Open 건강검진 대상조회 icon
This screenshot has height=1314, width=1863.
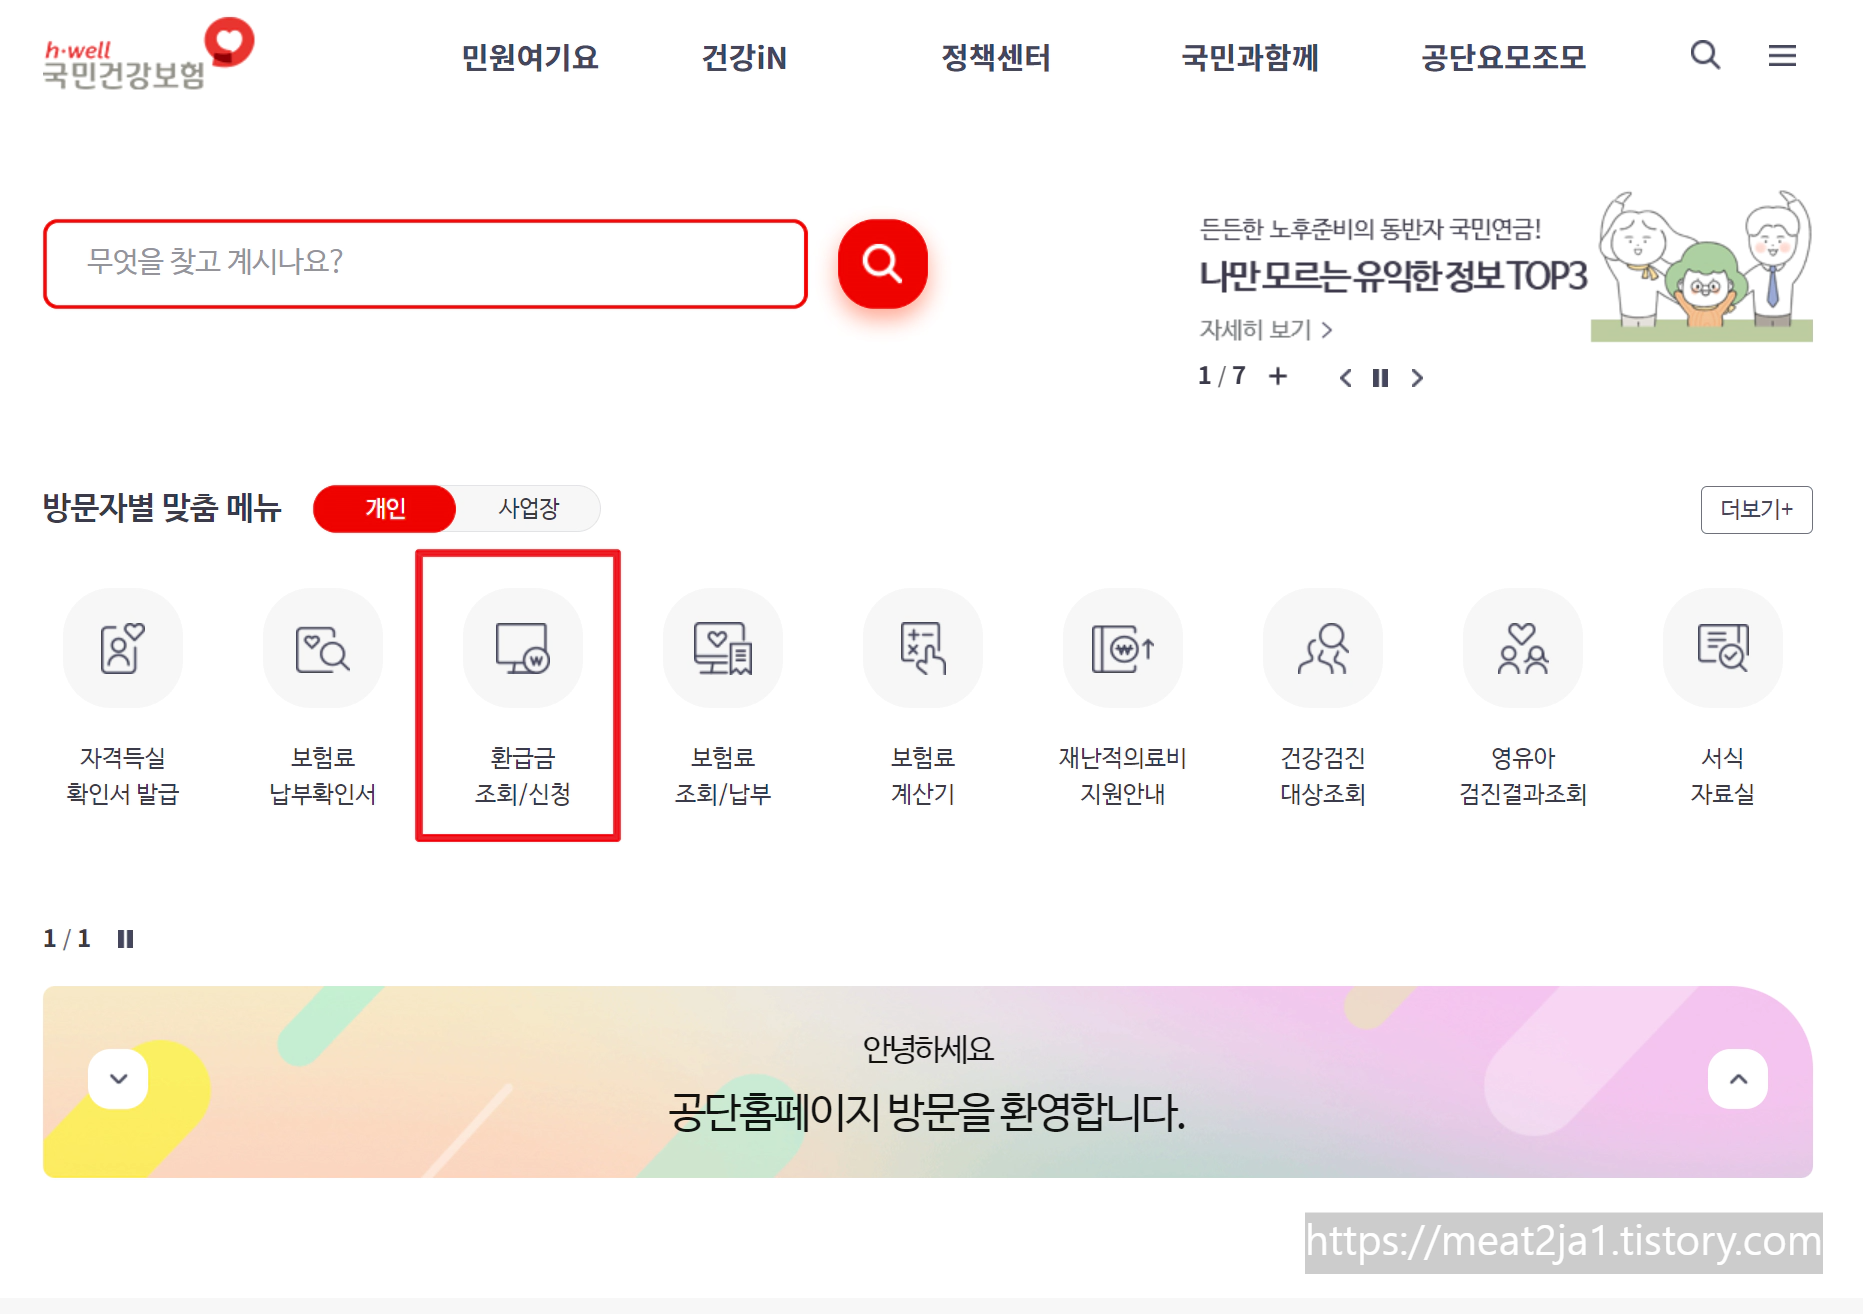[1322, 648]
